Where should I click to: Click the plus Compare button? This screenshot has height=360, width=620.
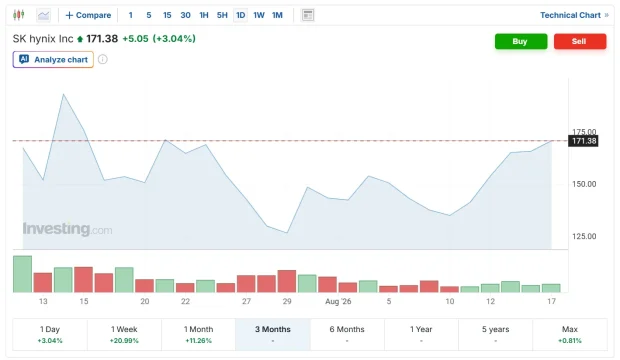tap(88, 15)
